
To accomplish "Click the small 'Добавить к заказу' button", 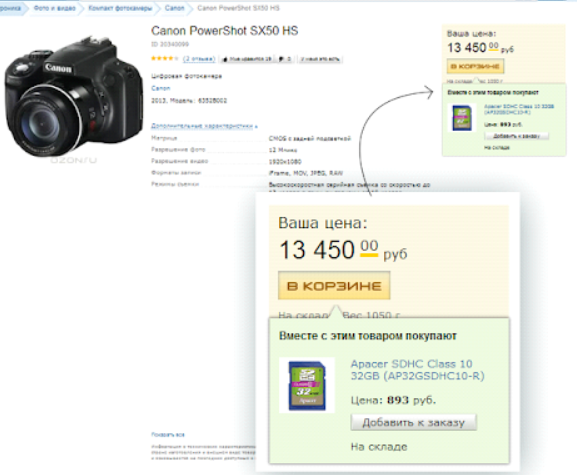I will [x=516, y=136].
